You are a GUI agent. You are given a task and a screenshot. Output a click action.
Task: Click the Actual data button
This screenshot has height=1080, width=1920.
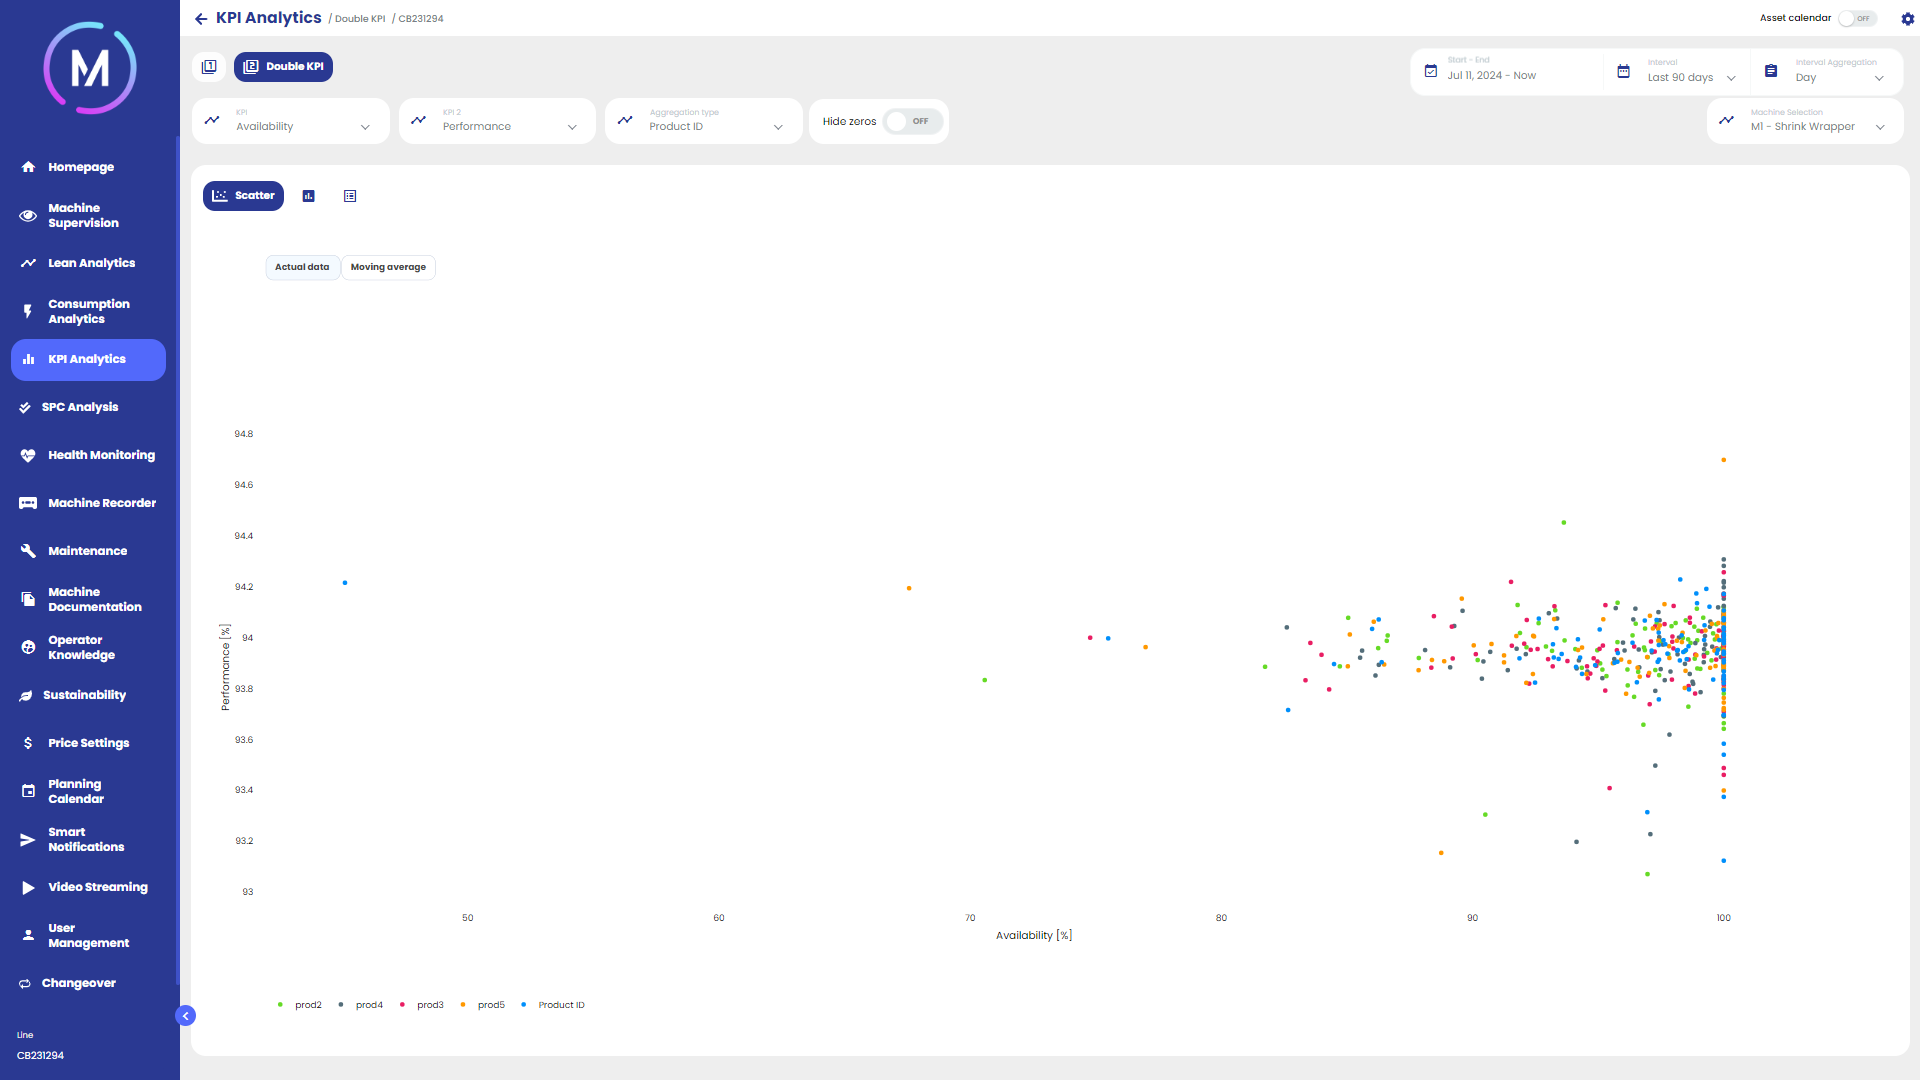coord(302,267)
